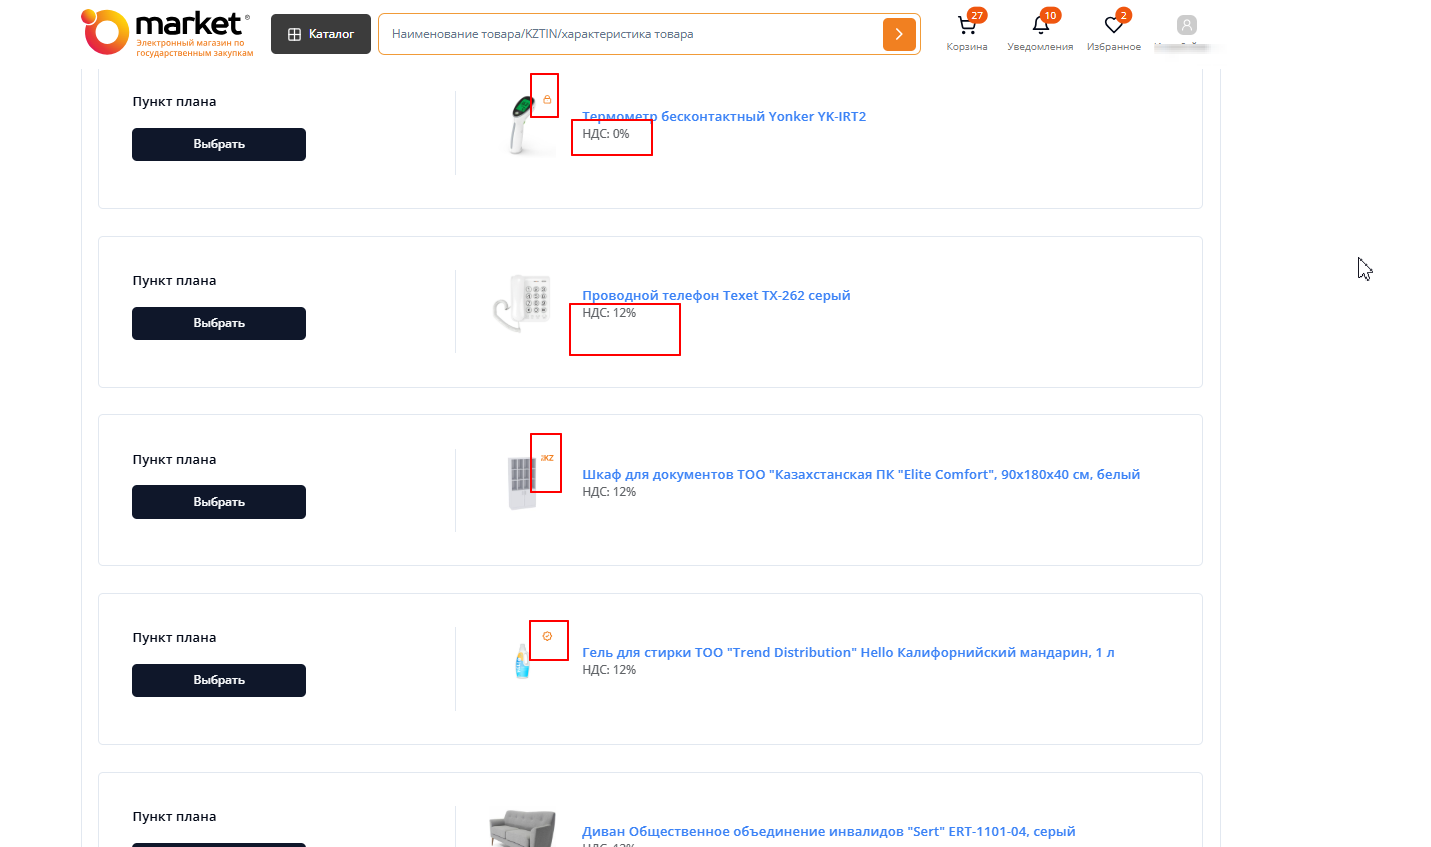The width and height of the screenshot is (1431, 847).
Task: Go to the market logo homepage
Action: coord(167,33)
